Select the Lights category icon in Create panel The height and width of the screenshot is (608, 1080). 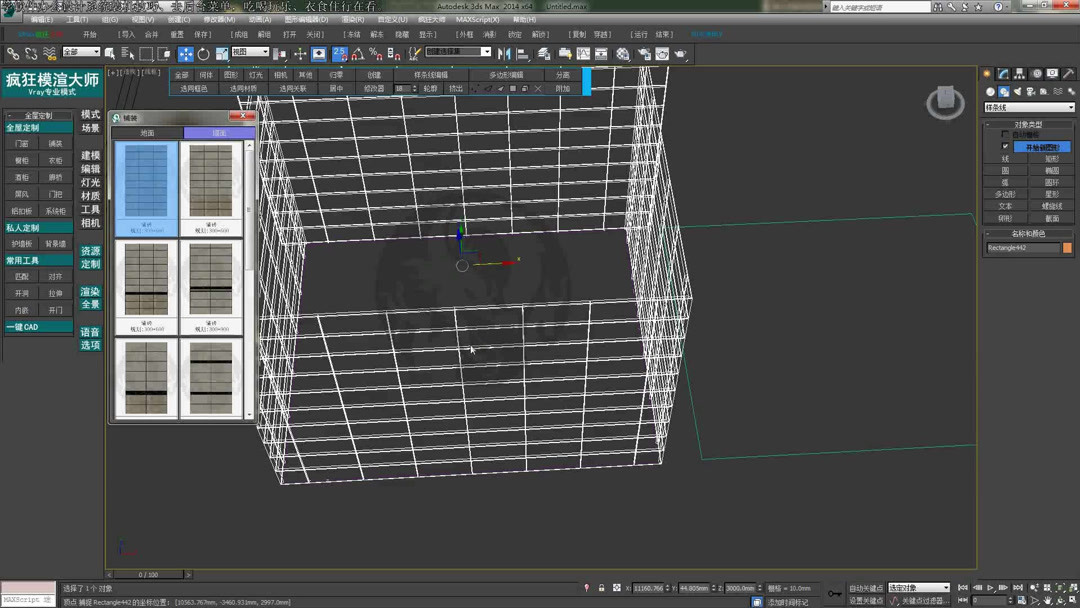1017,90
